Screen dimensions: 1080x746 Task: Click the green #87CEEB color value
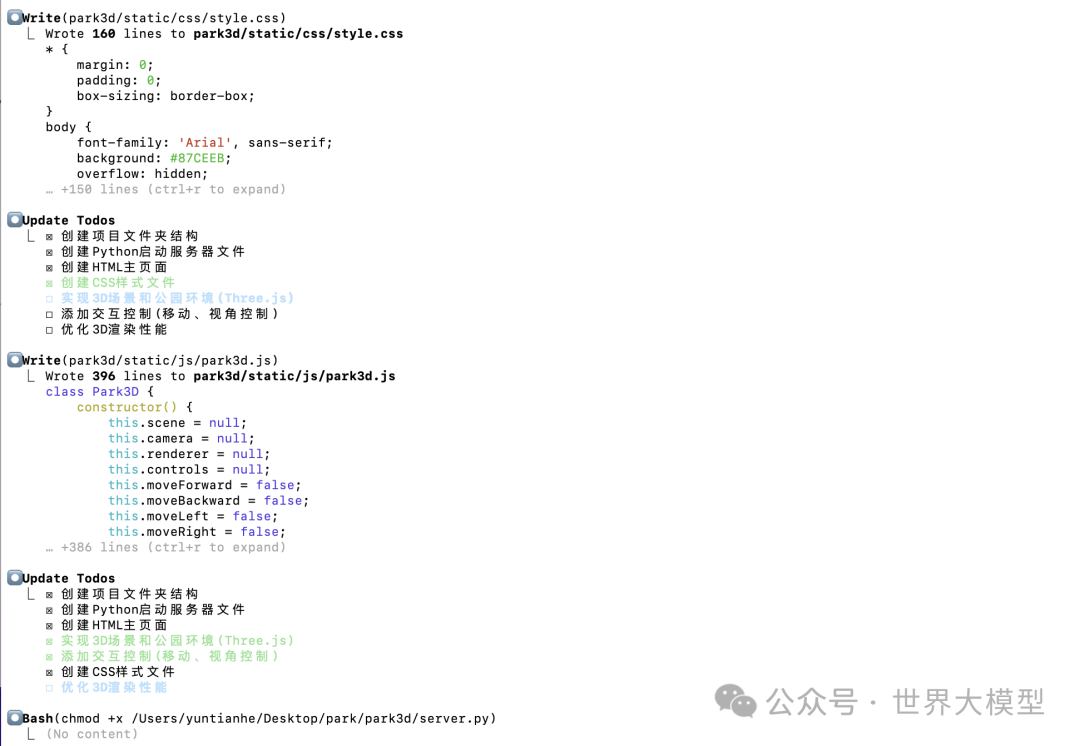coord(197,158)
